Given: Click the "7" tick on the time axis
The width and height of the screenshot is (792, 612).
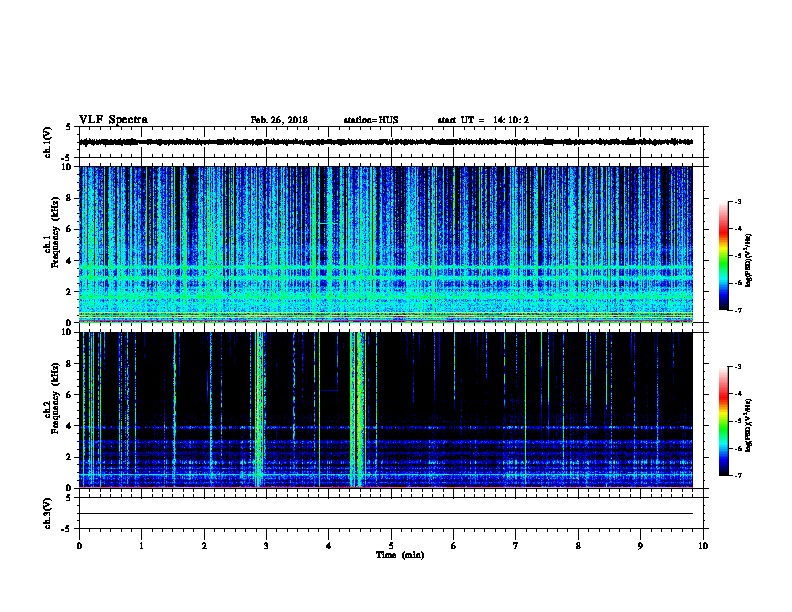Looking at the screenshot, I should coord(516,546).
